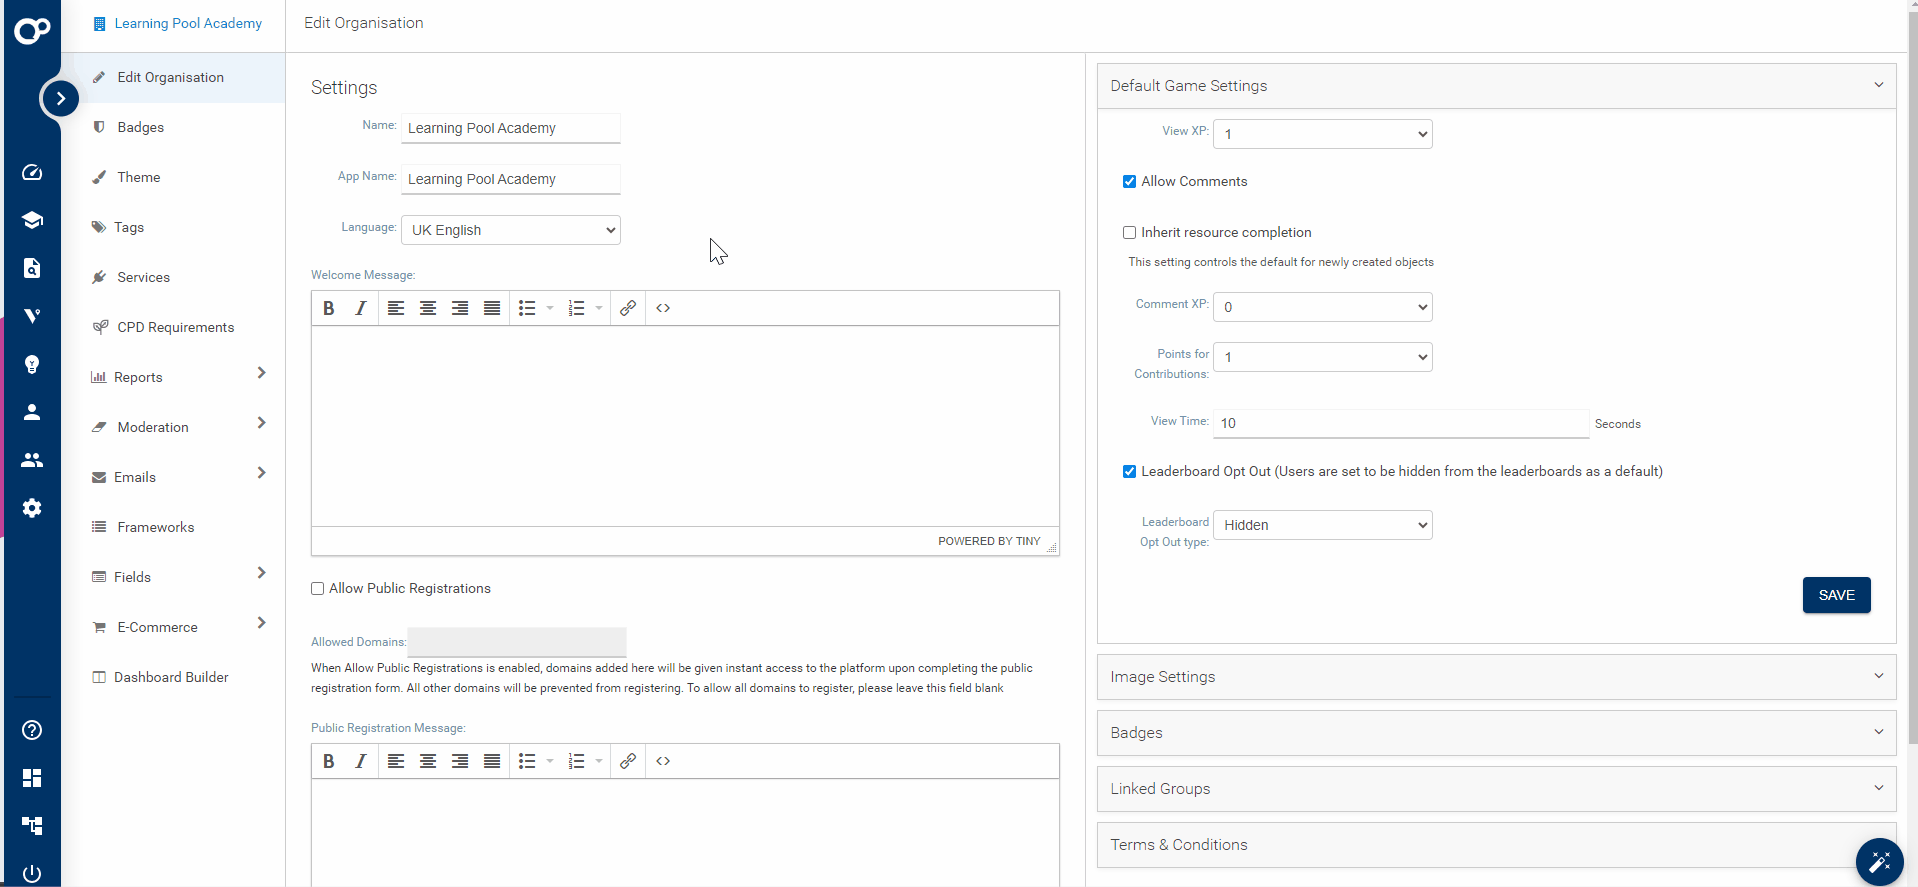
Task: Expand the Badges settings panel
Action: pos(1496,733)
